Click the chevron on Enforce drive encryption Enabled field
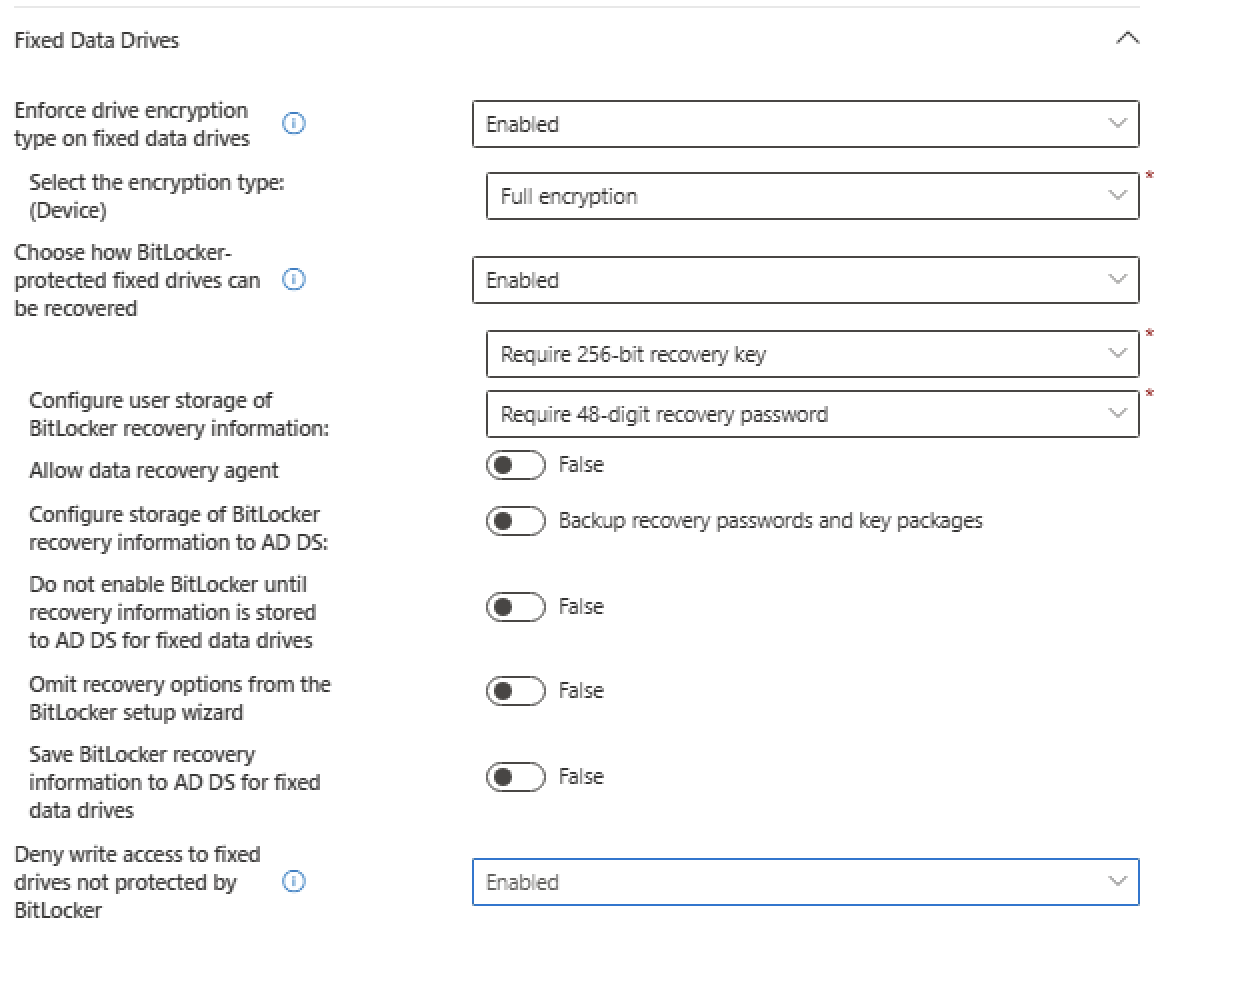This screenshot has height=992, width=1244. [x=1118, y=124]
